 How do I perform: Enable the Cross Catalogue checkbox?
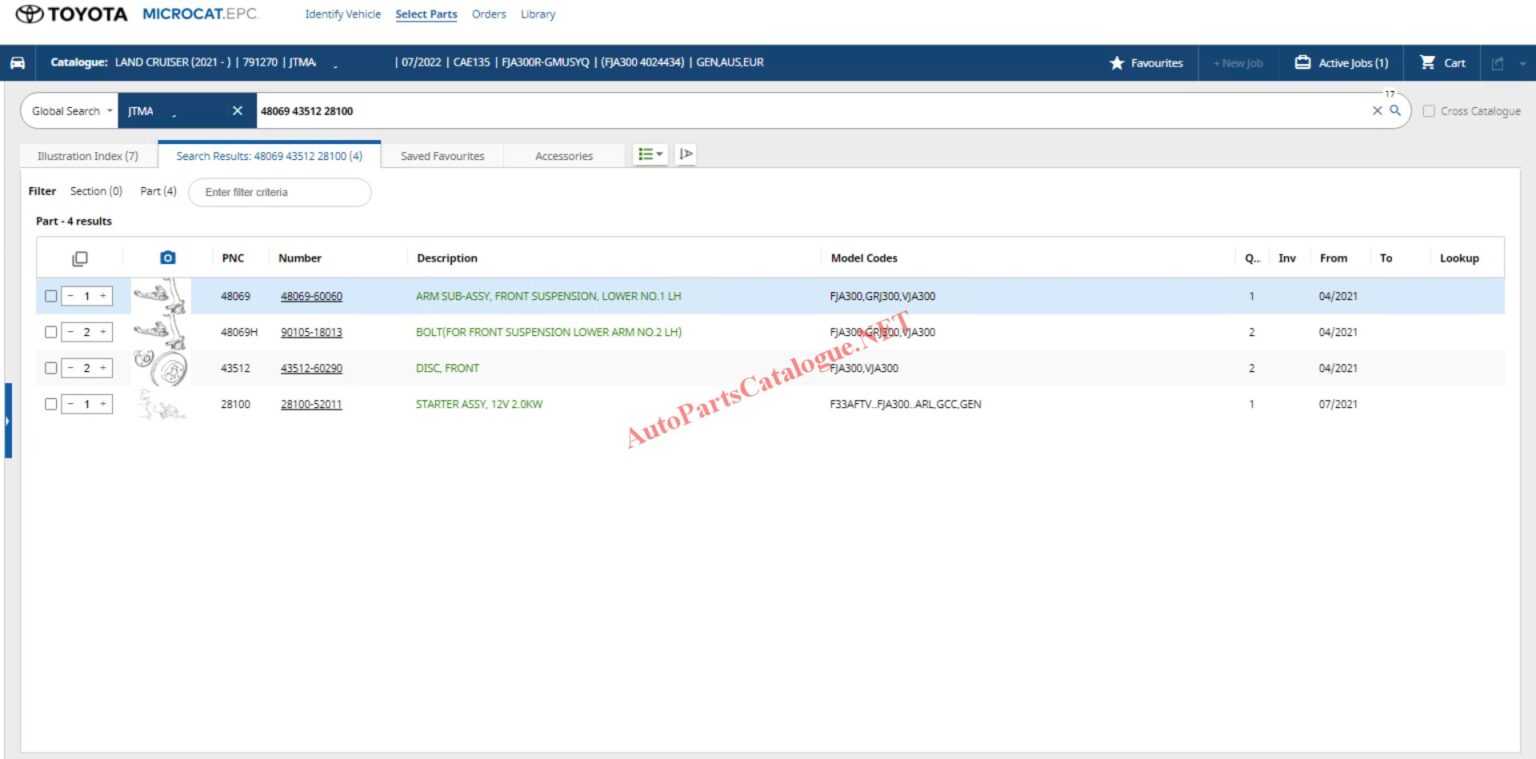tap(1429, 111)
